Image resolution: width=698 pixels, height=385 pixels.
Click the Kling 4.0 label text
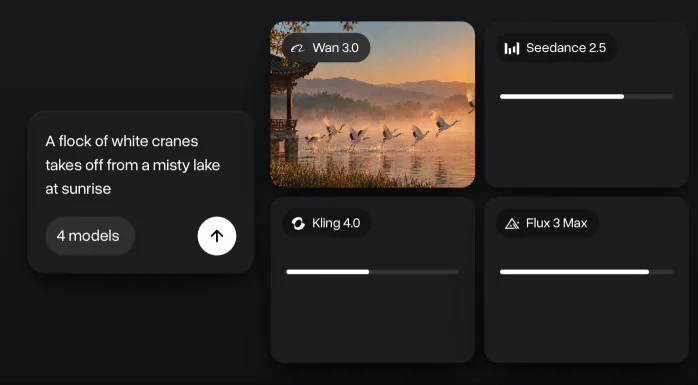(x=336, y=223)
